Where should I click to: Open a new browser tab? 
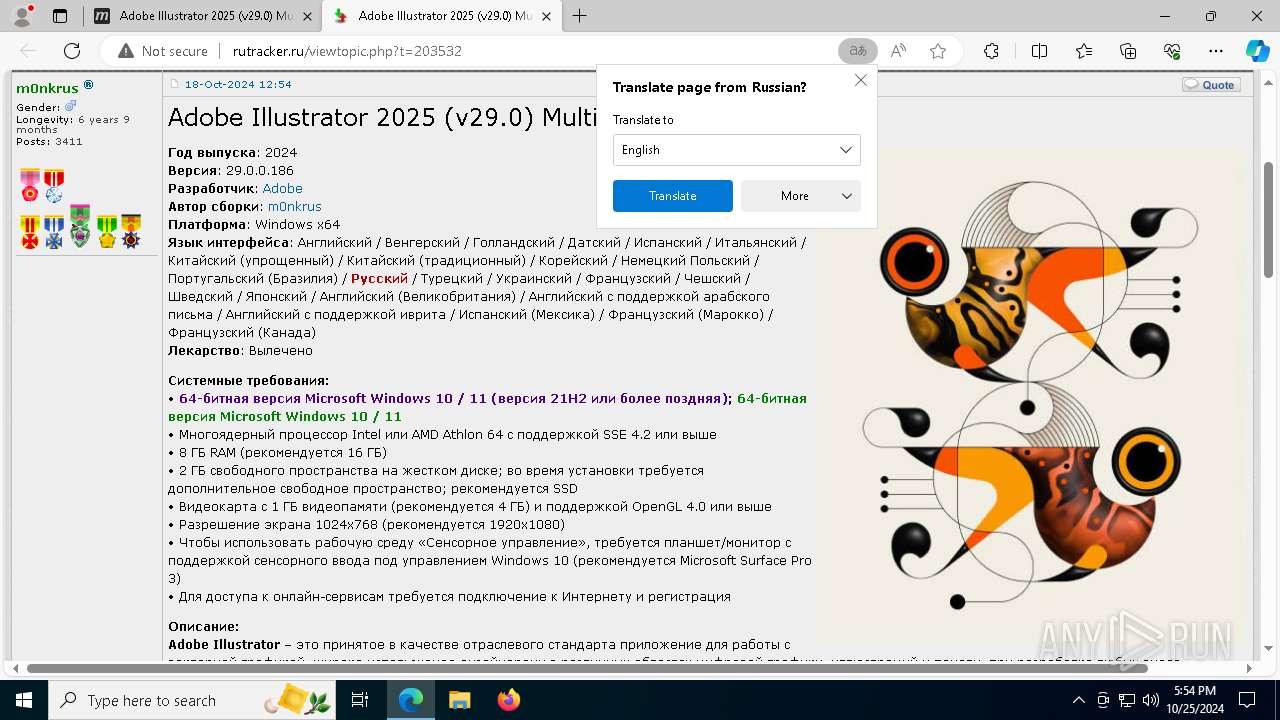(x=579, y=16)
